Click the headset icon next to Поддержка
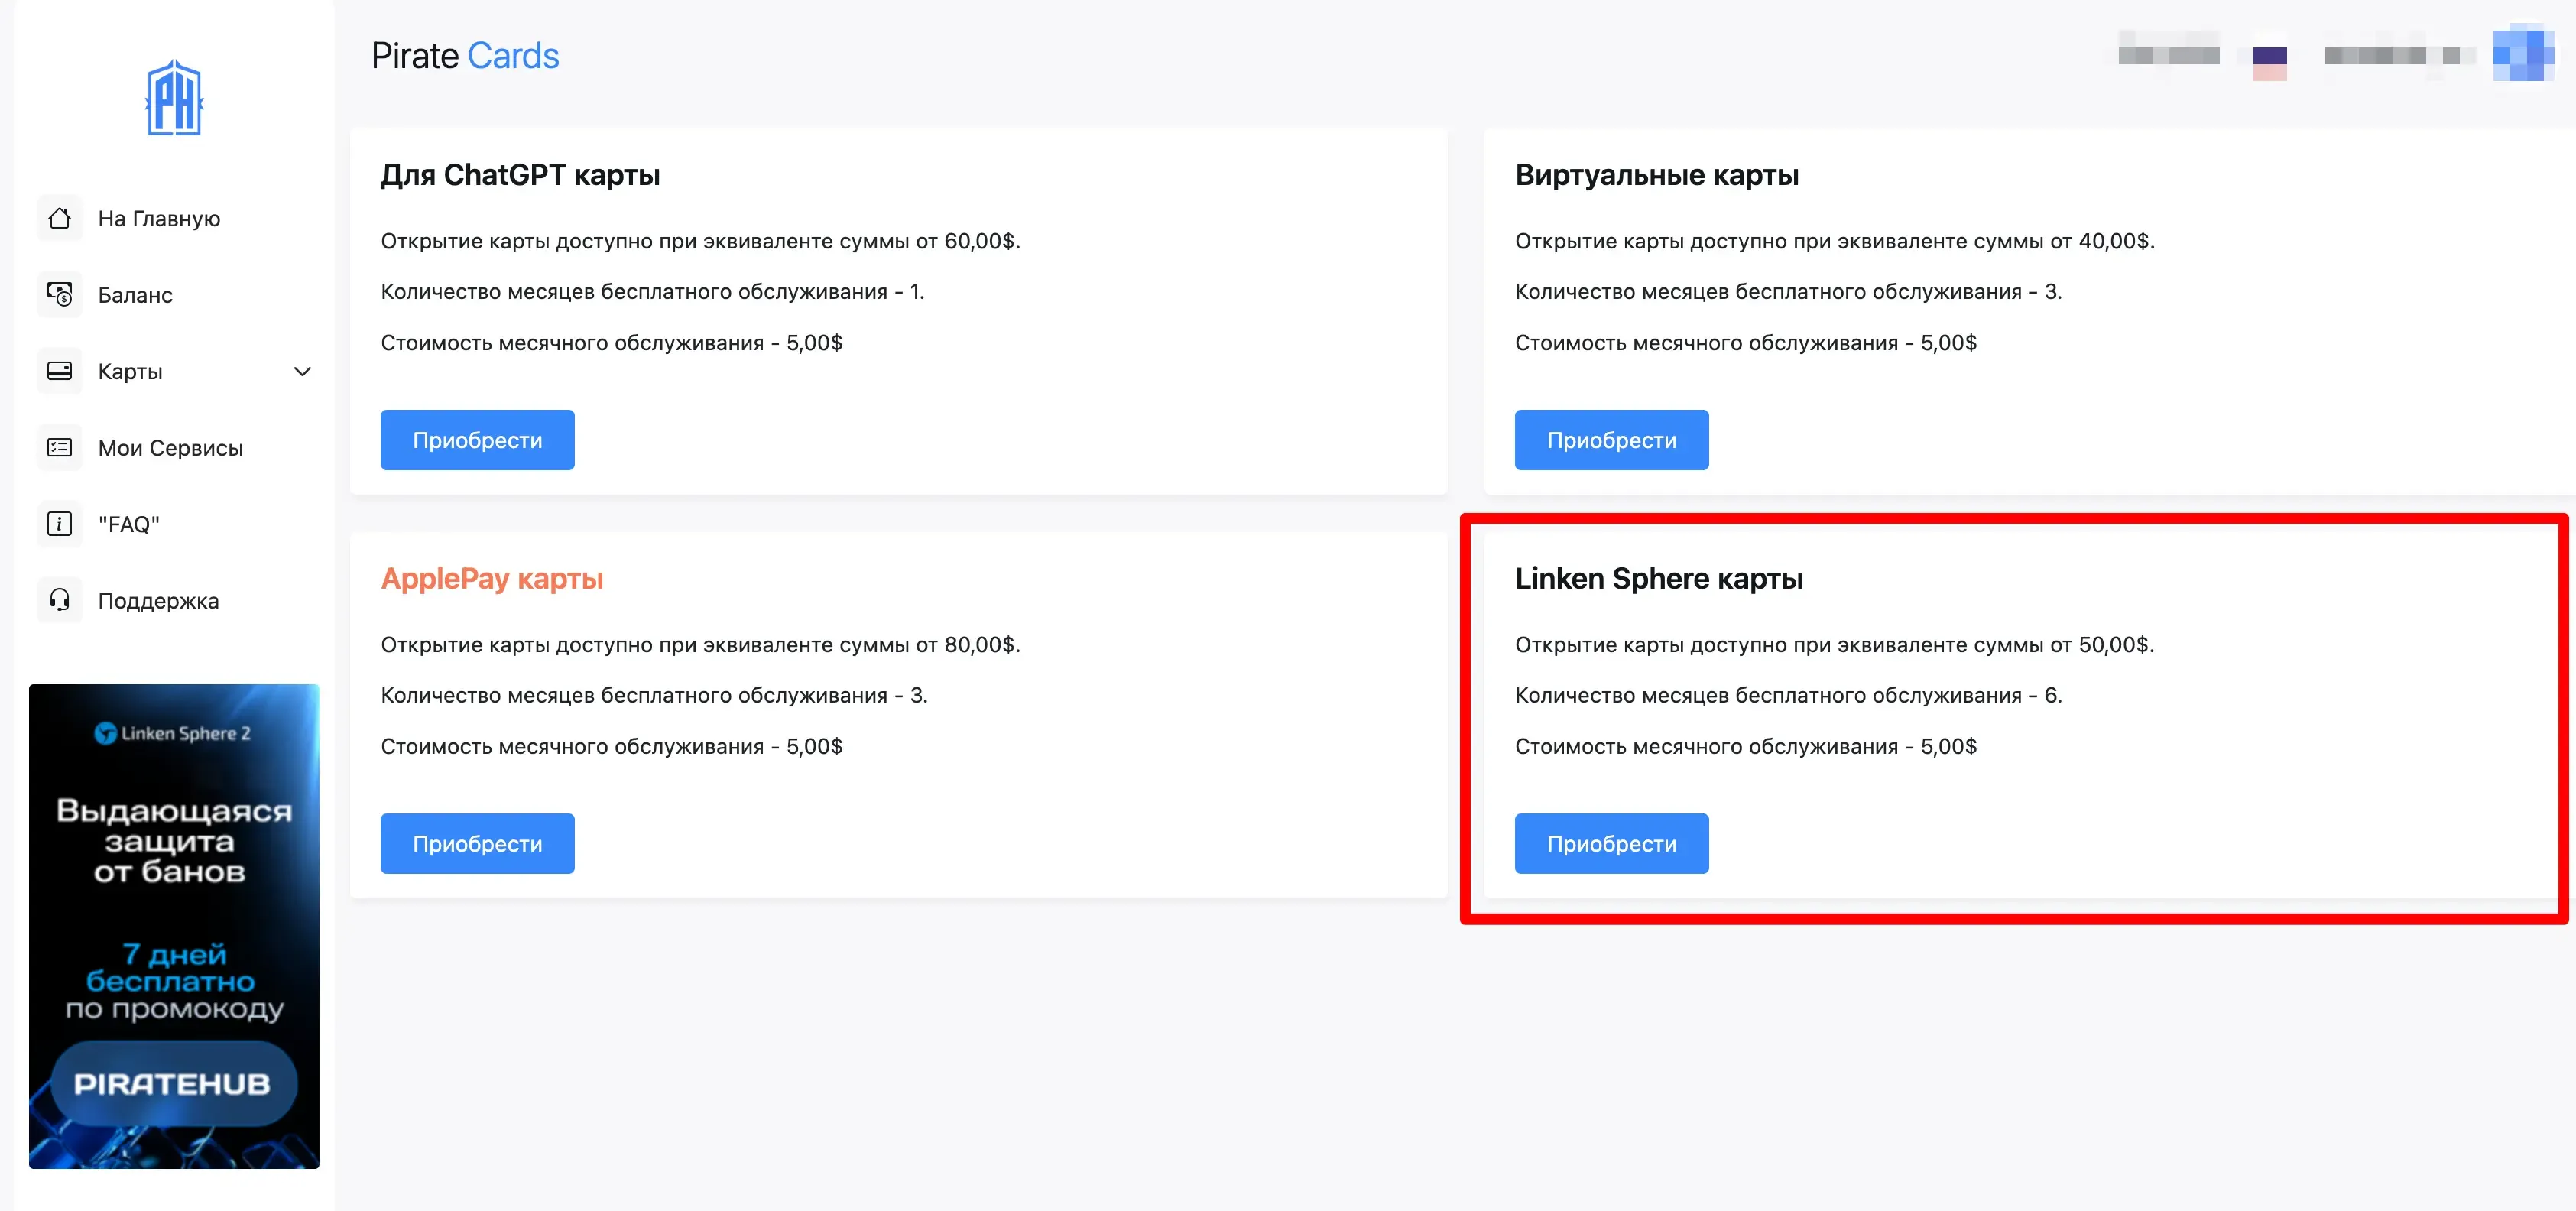 coord(59,600)
